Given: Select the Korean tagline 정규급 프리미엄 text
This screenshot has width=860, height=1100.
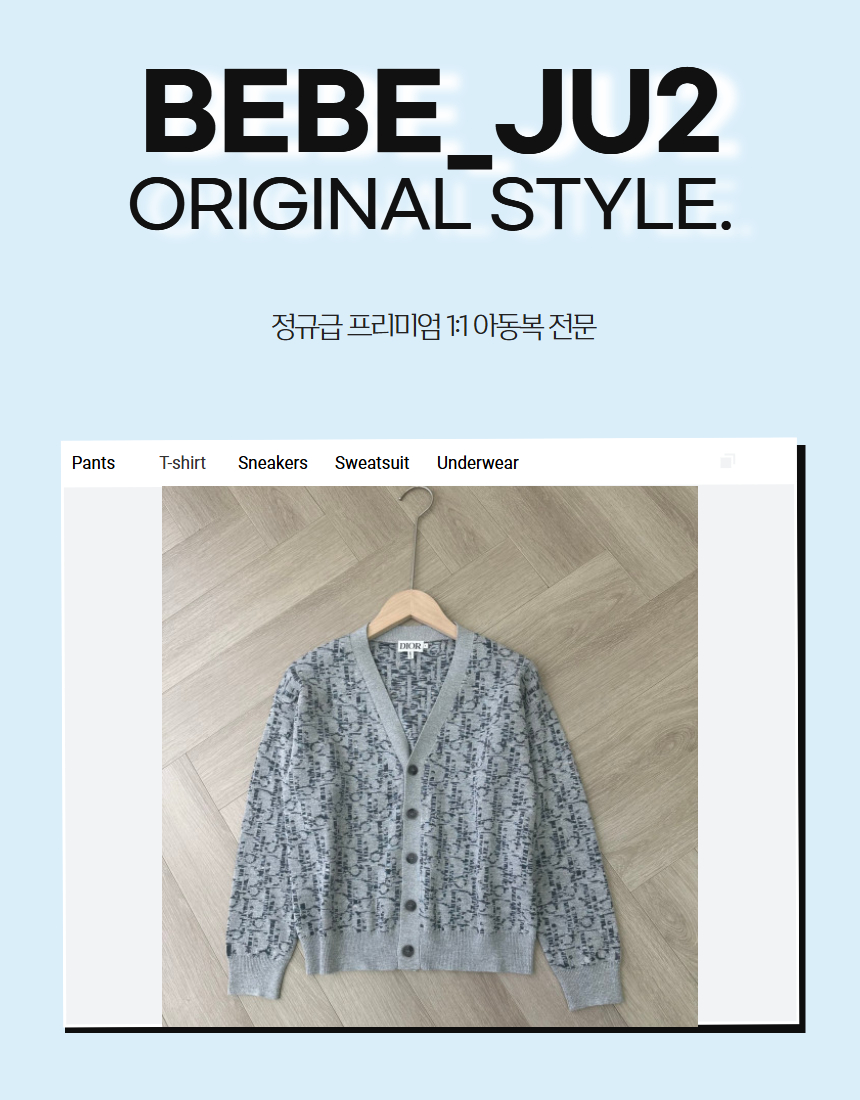Looking at the screenshot, I should 358,326.
